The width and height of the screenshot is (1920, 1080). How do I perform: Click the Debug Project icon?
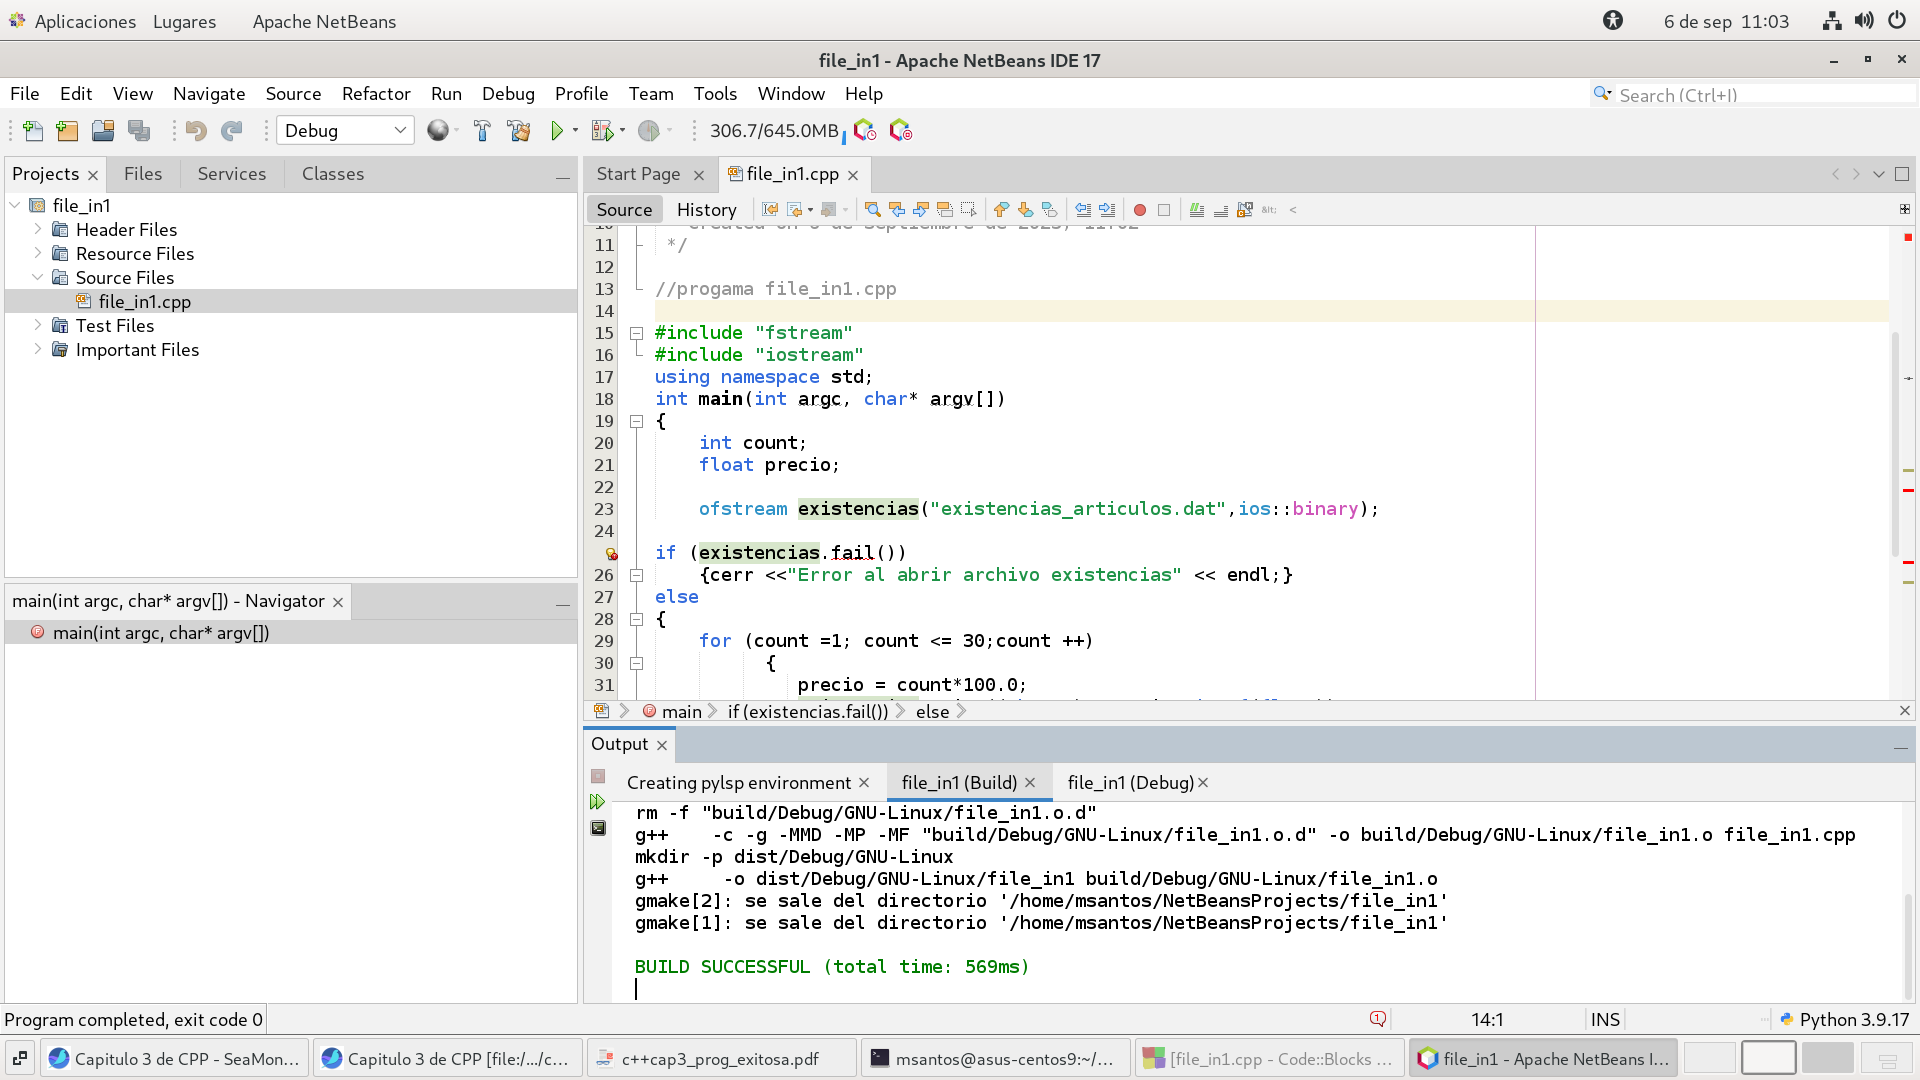pyautogui.click(x=601, y=131)
